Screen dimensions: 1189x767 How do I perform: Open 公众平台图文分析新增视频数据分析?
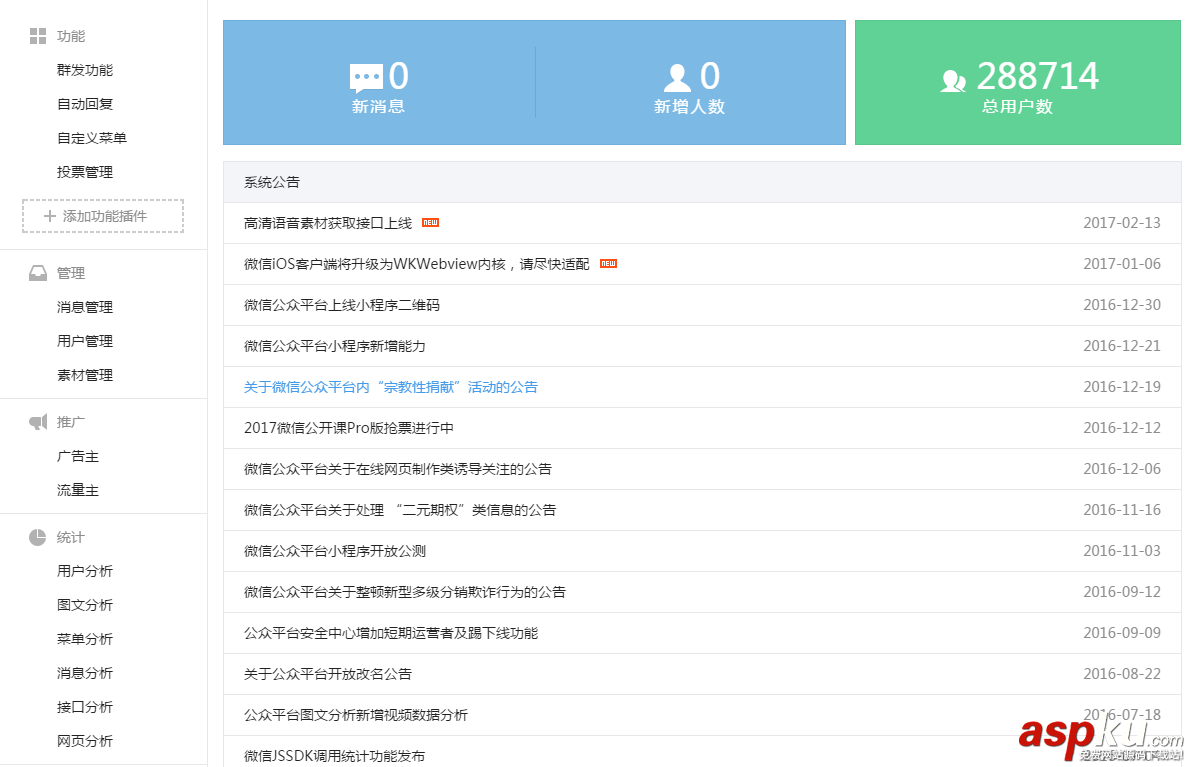pyautogui.click(x=356, y=715)
